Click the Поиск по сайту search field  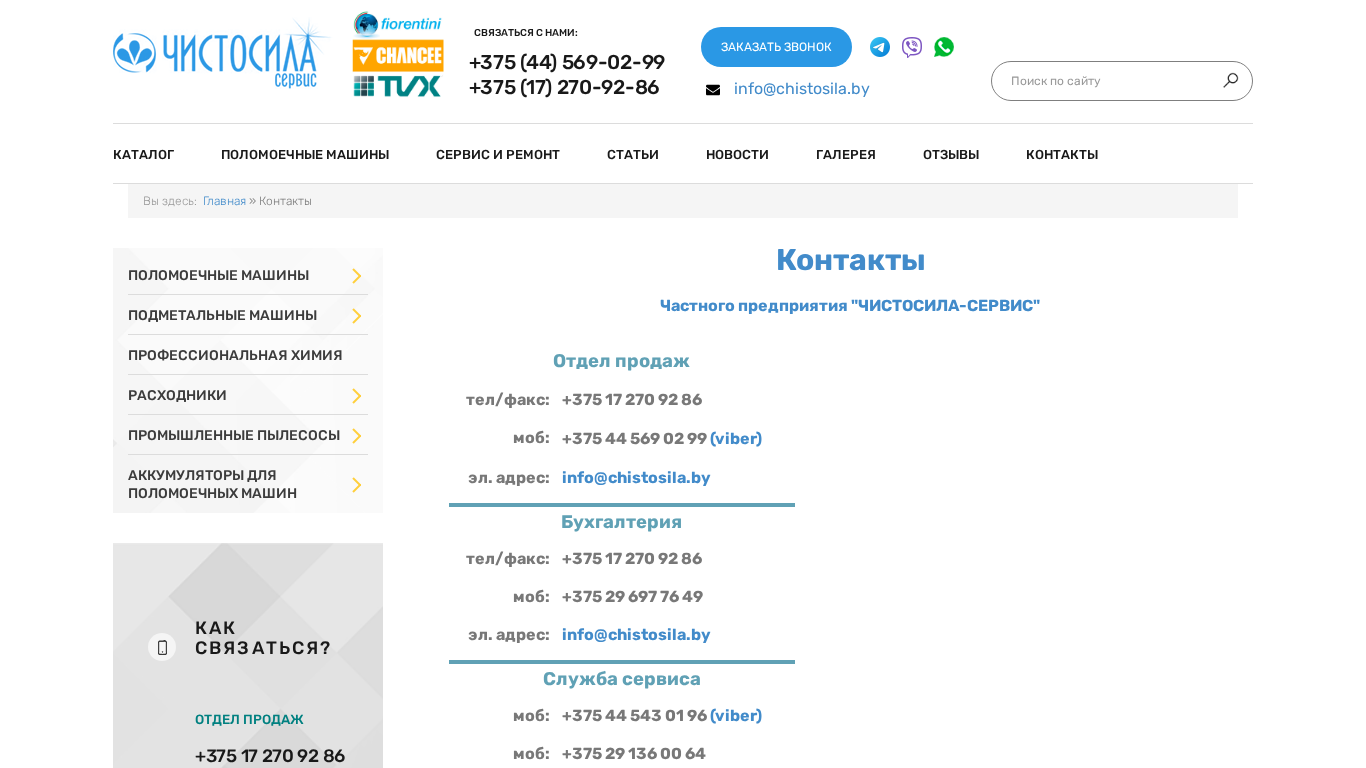(1110, 81)
